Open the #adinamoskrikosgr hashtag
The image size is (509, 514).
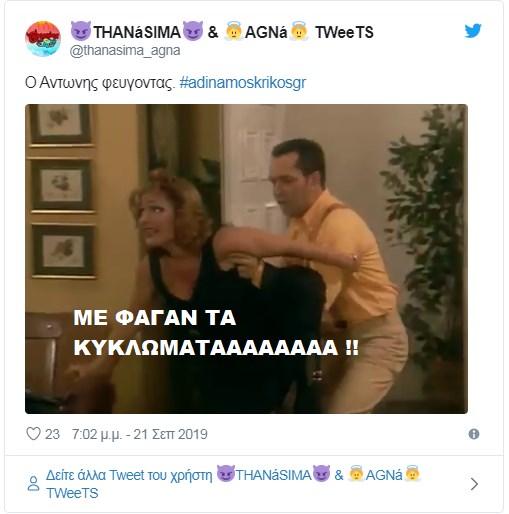[243, 83]
